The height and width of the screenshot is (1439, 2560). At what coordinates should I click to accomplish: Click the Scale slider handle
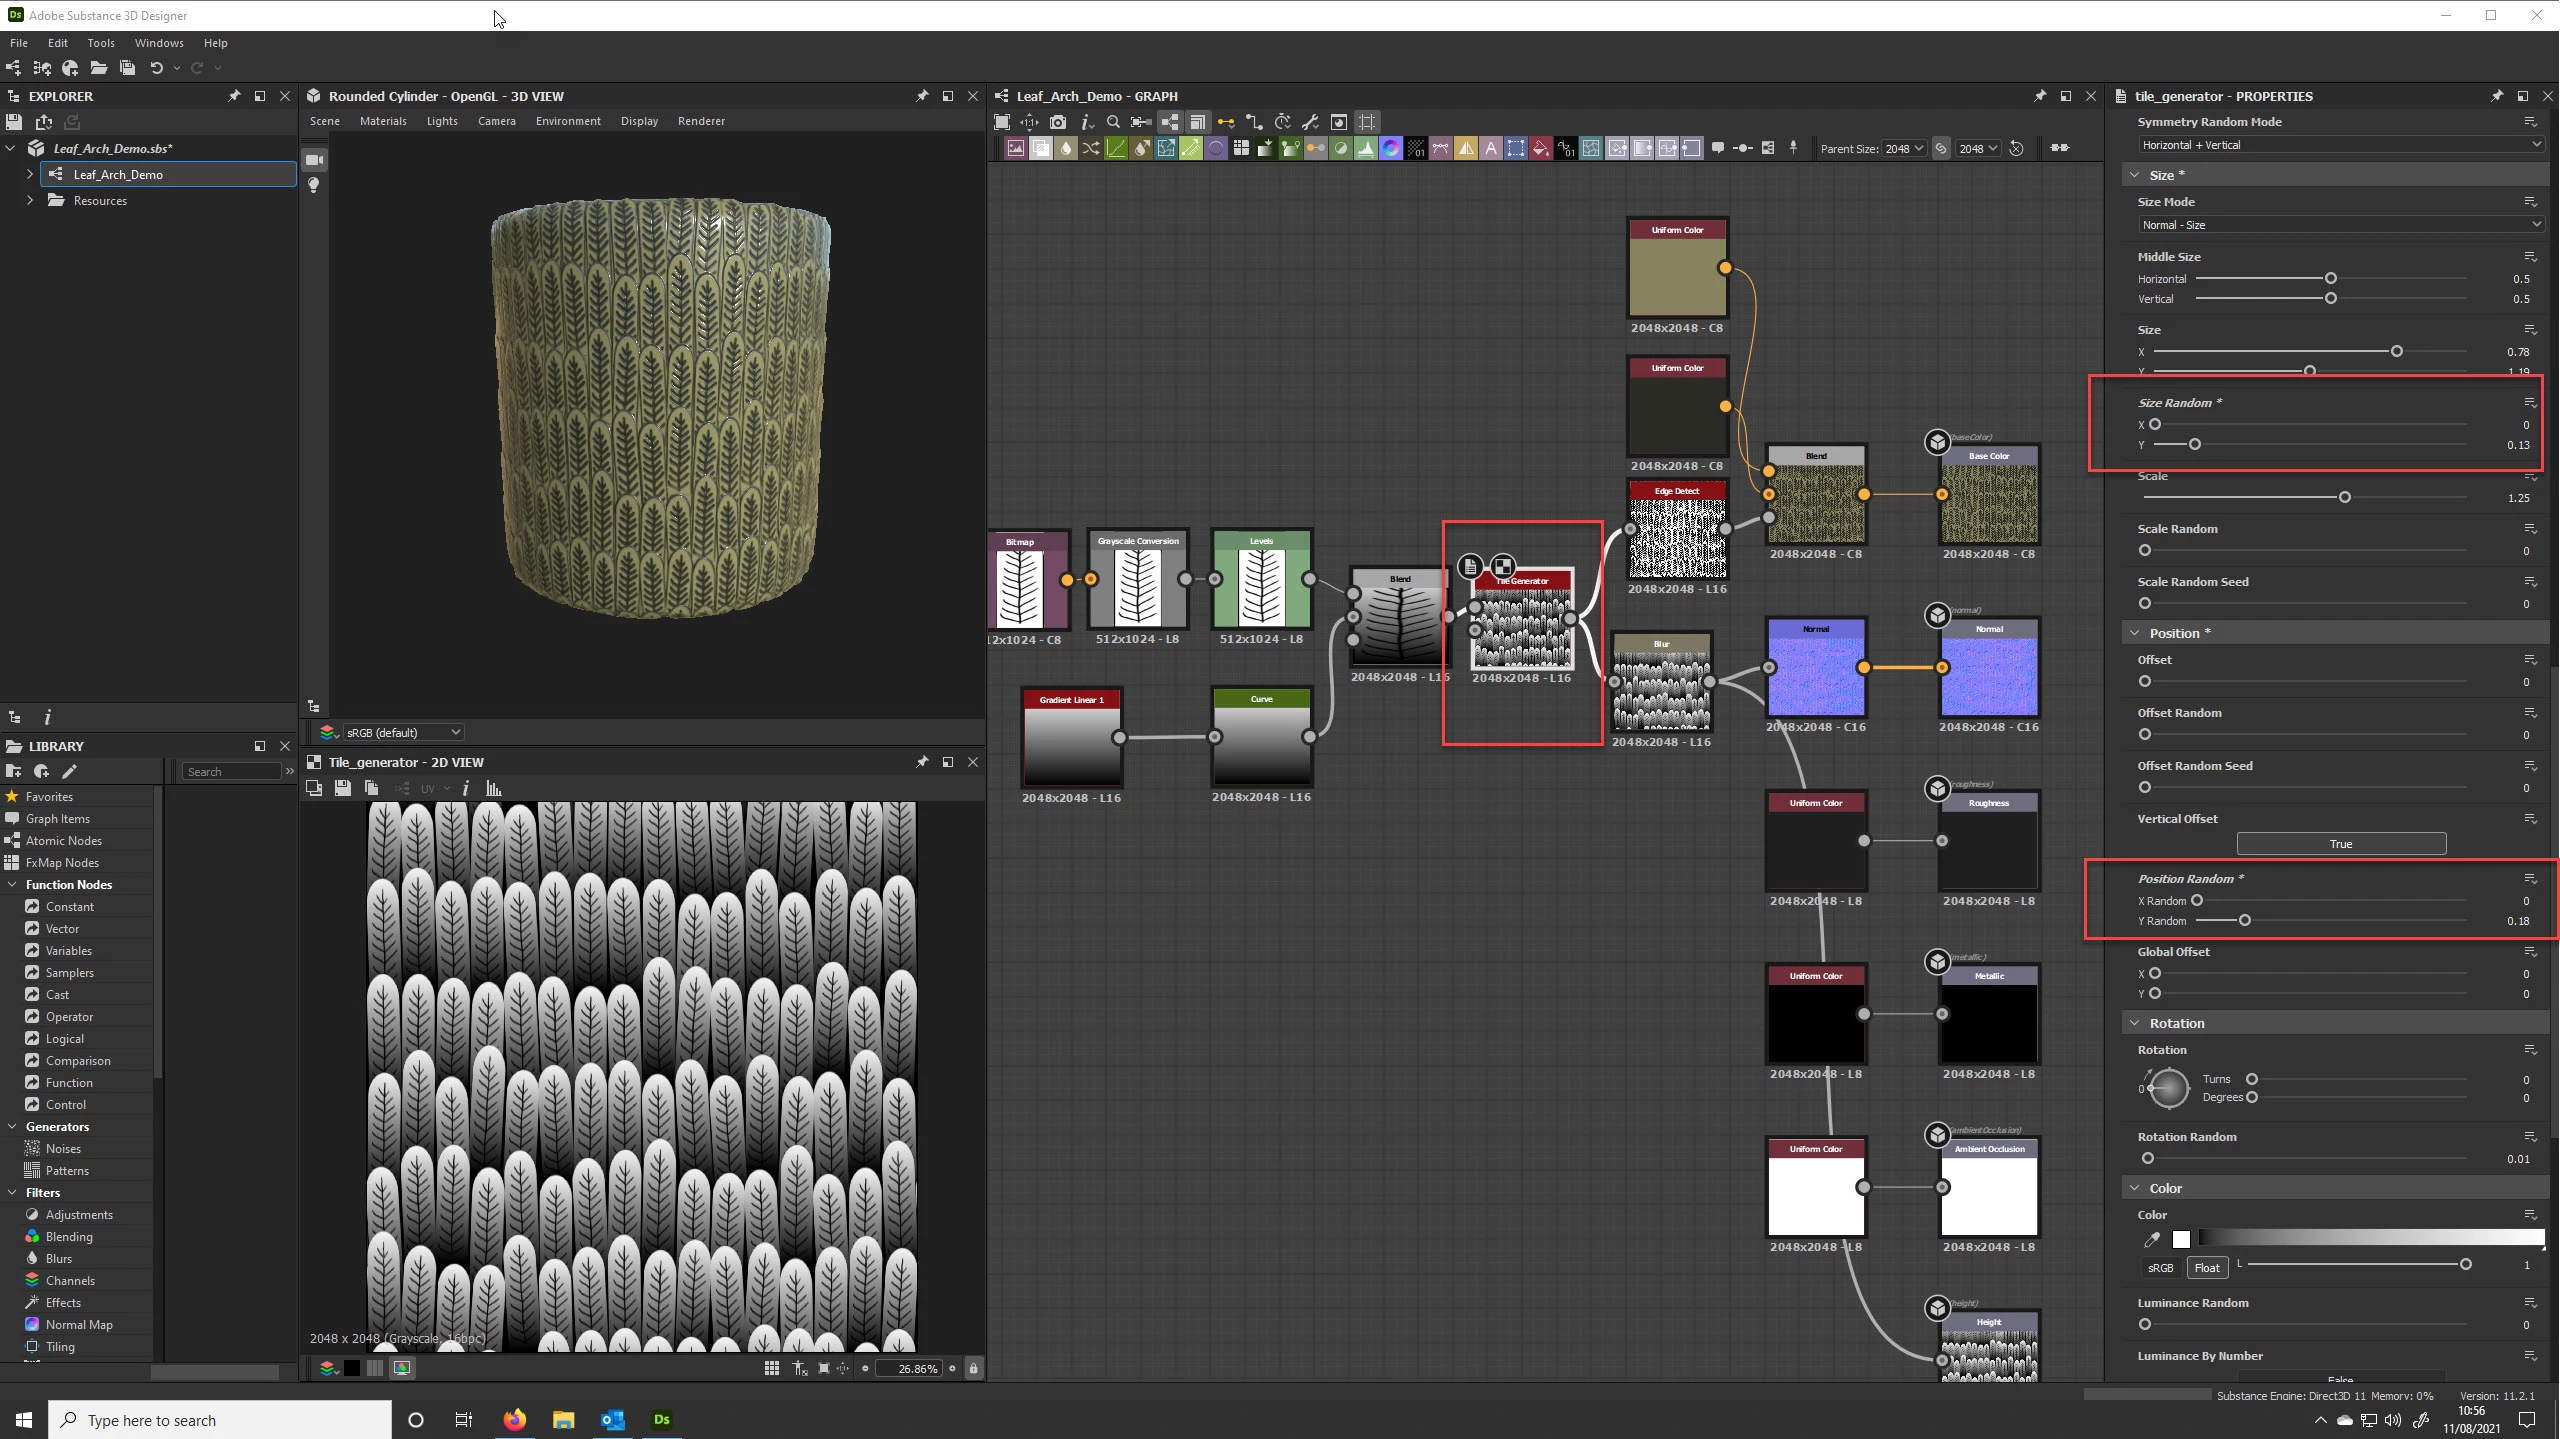point(2344,497)
